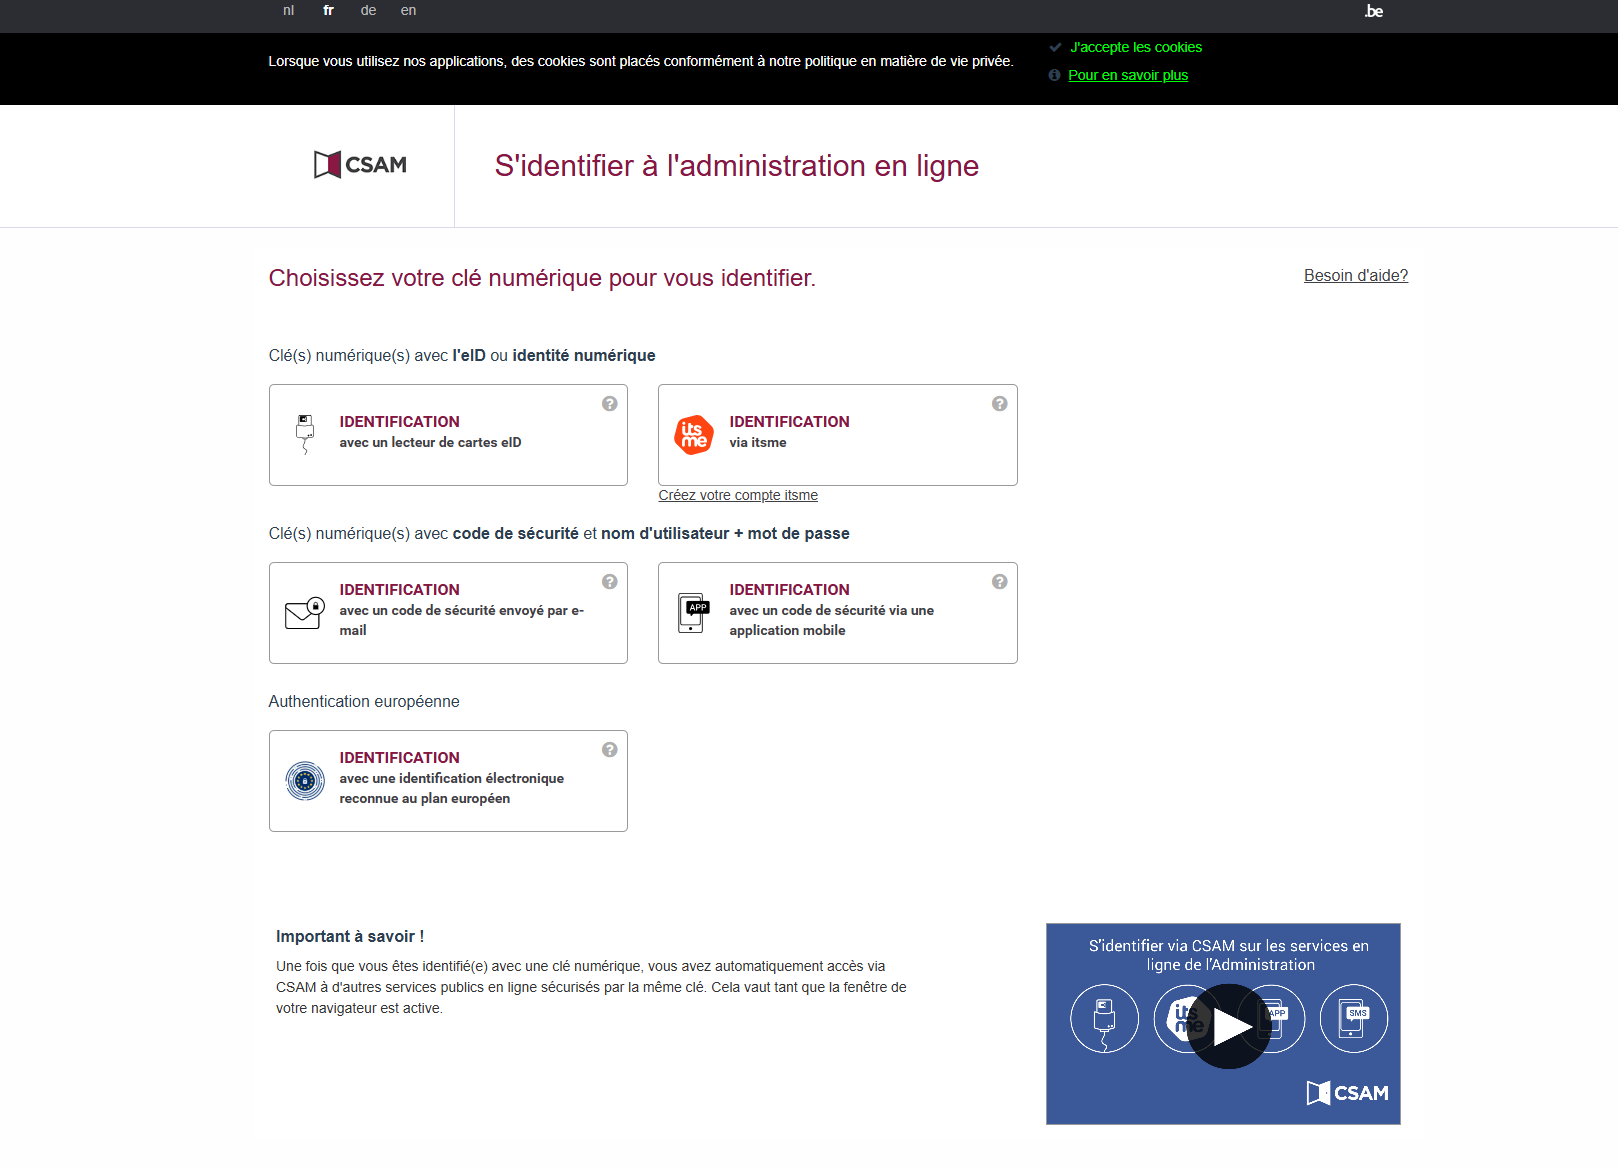Switch language to nl
The image size is (1618, 1168).
pyautogui.click(x=288, y=11)
